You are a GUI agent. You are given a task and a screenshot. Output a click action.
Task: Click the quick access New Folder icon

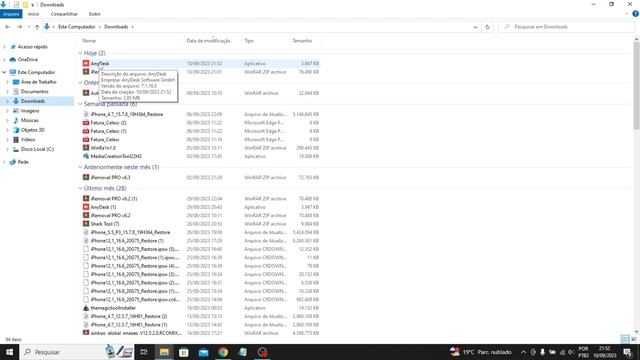click(x=25, y=4)
